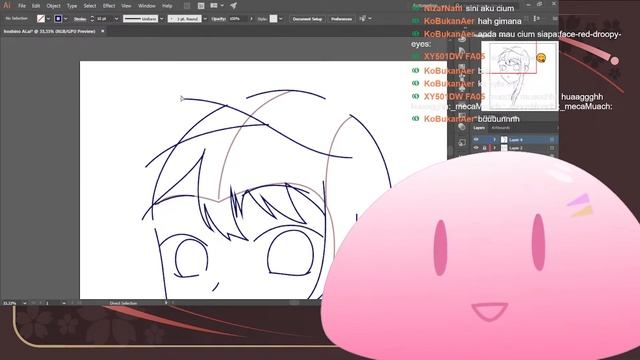Open the dock panel icon left of Layers tab
Viewport: 640px width, 360px height.
tap(462, 127)
